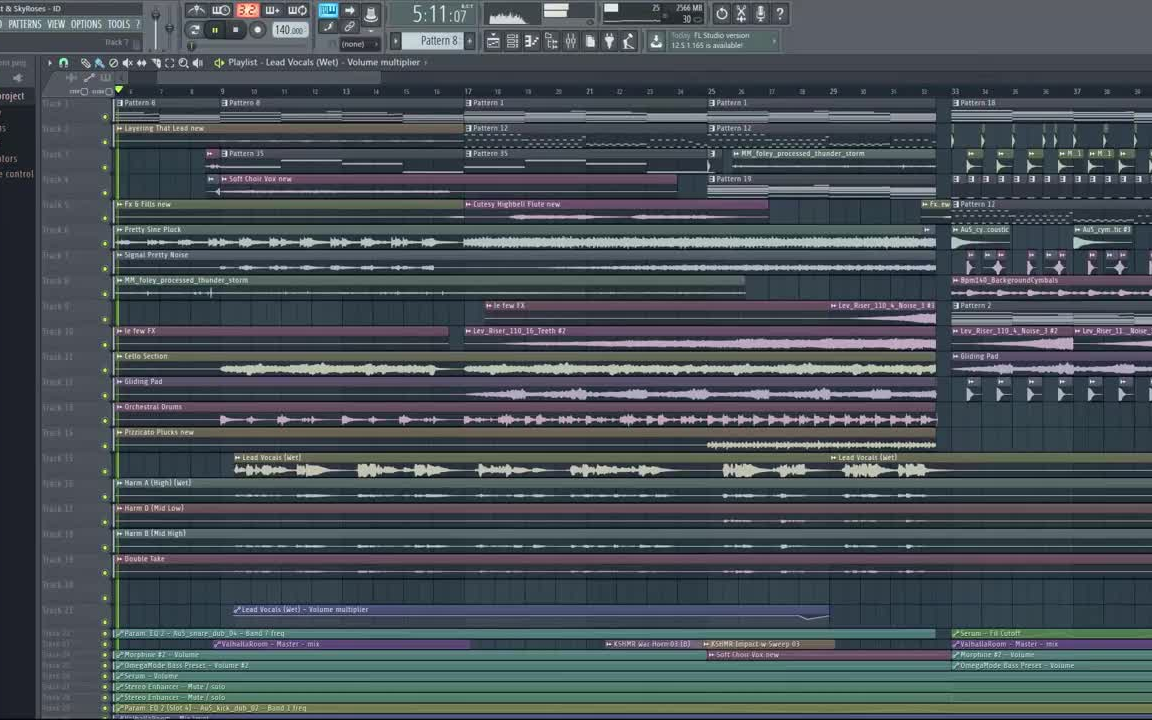Click the download update icon
Screen dimensions: 1152x720
coord(656,42)
